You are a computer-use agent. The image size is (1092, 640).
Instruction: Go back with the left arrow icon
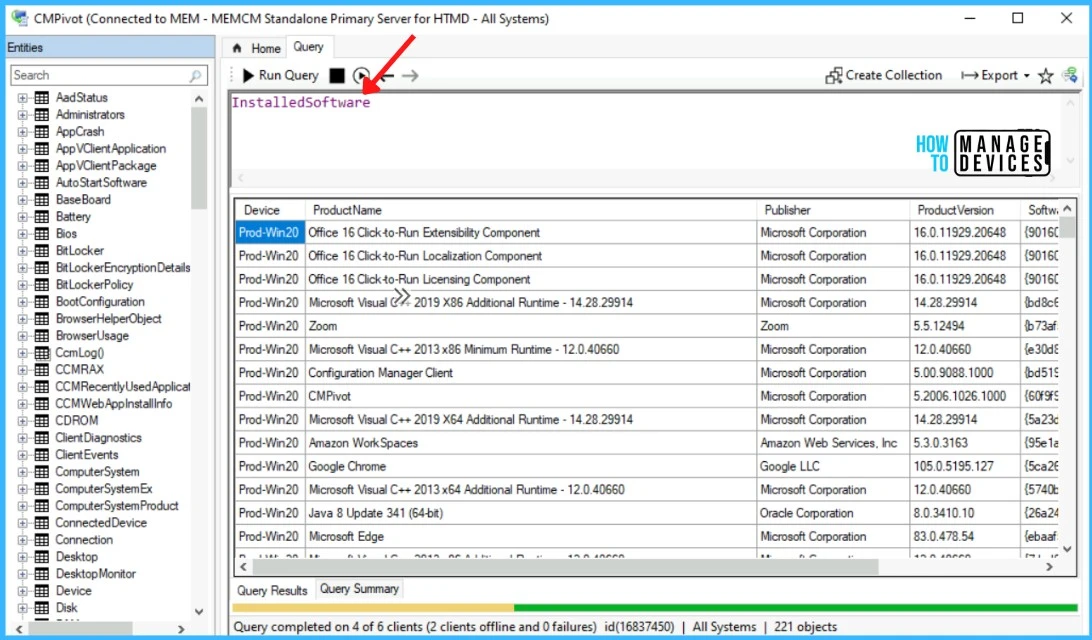(387, 75)
